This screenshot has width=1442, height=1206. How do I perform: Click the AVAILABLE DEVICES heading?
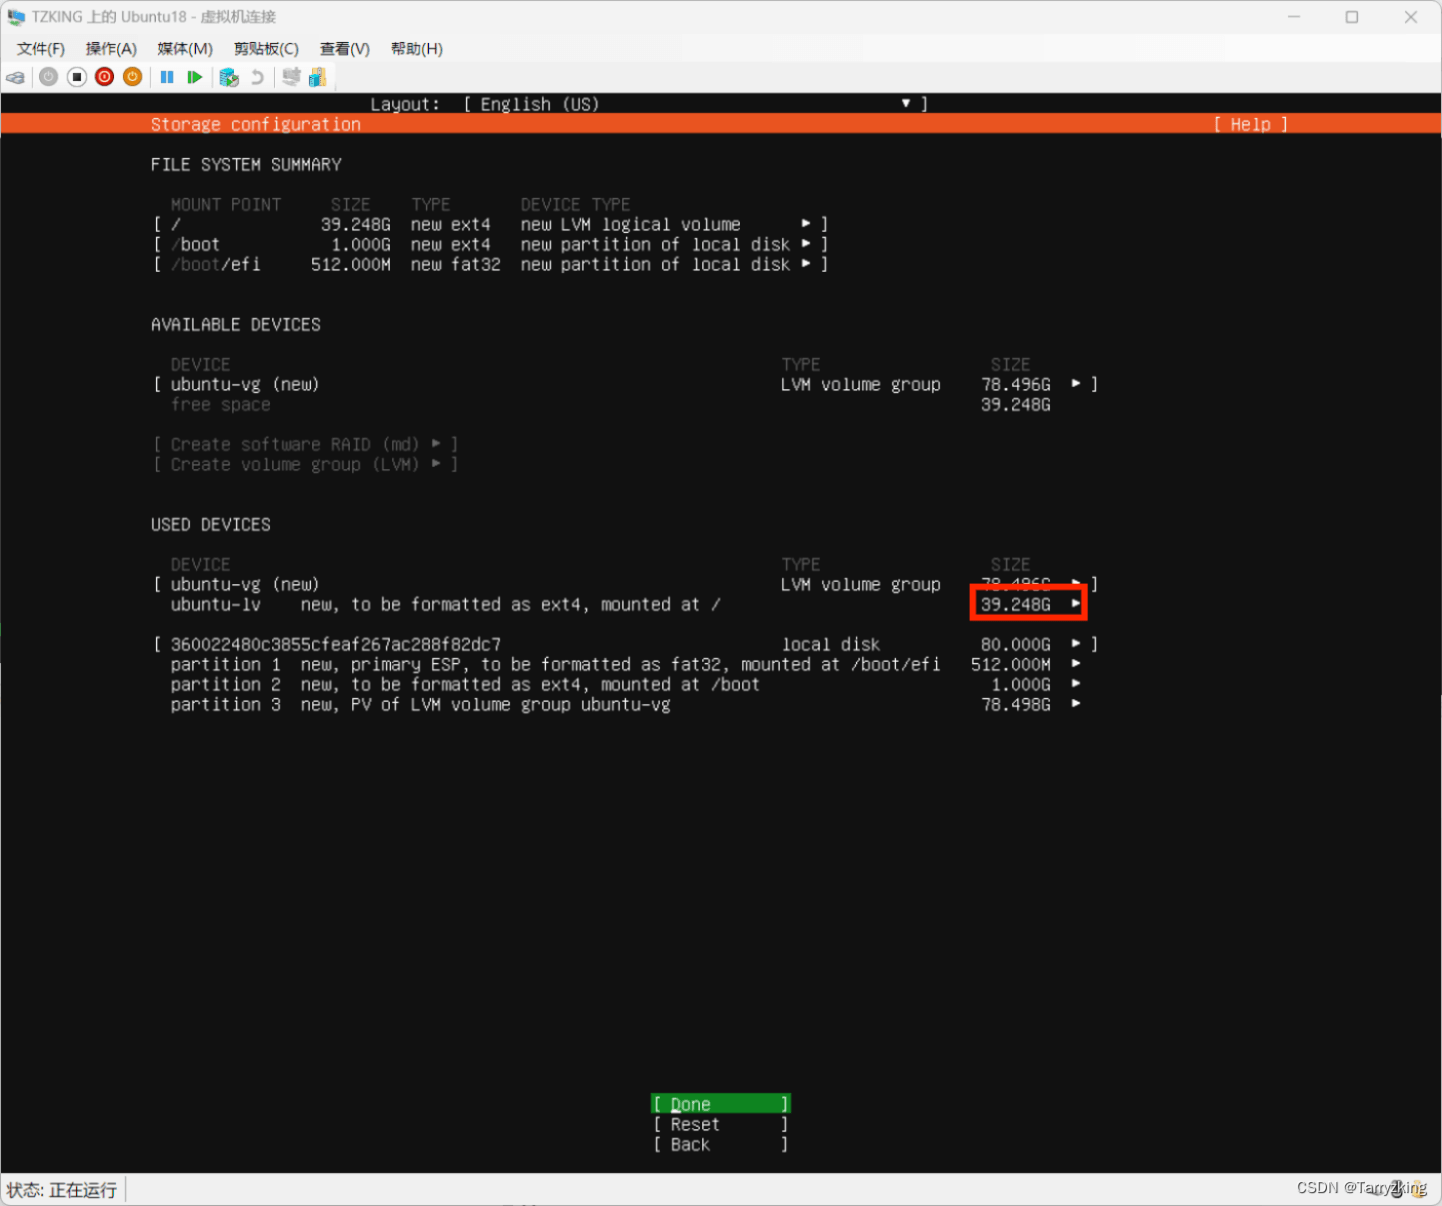point(236,324)
